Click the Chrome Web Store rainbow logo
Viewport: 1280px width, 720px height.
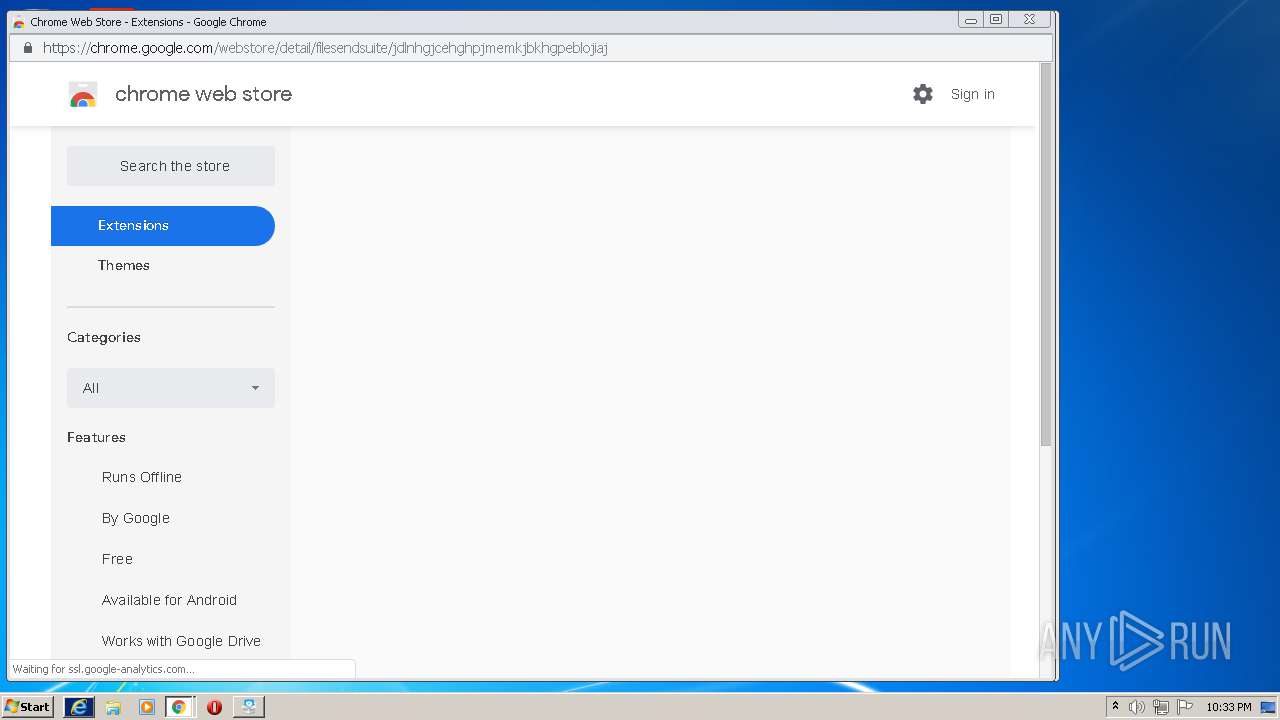pos(83,95)
